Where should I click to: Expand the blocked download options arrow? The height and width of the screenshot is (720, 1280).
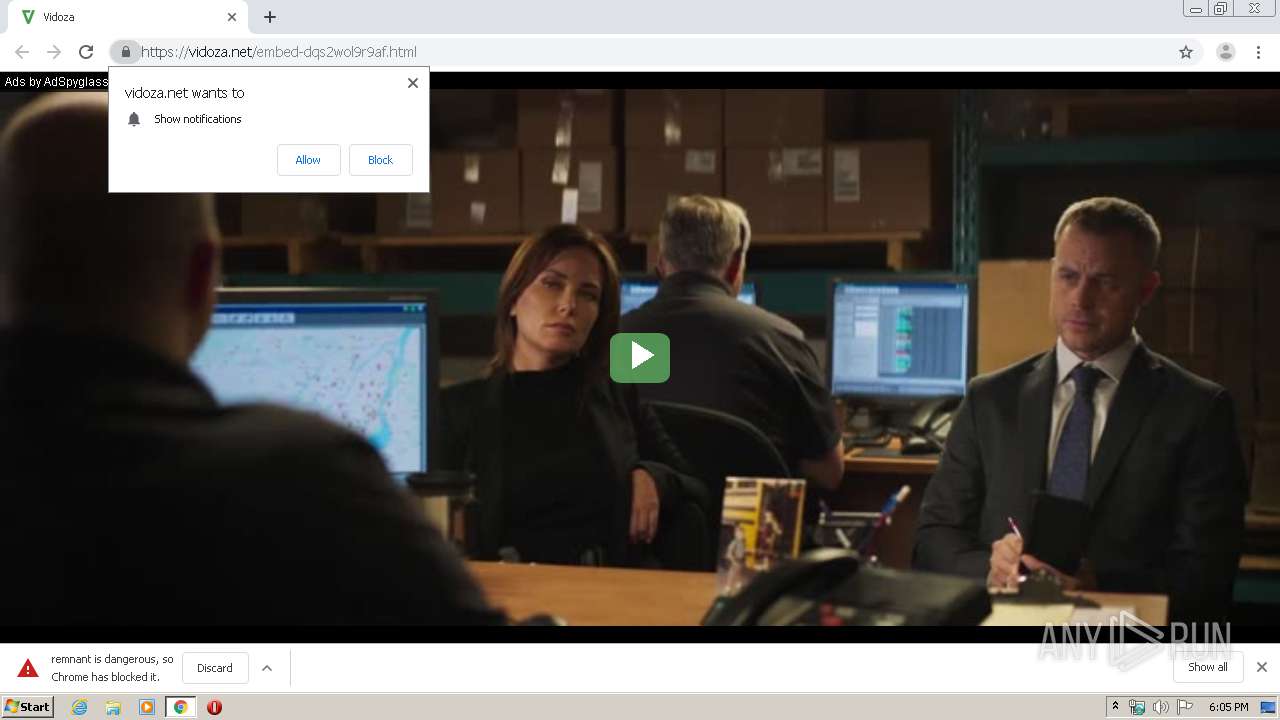(267, 668)
